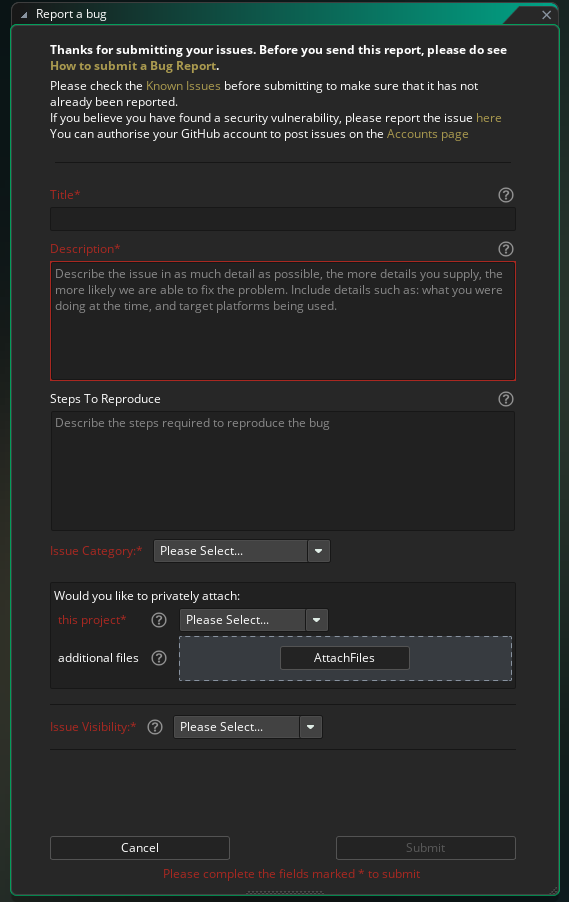Click inside the Description text area
Image resolution: width=569 pixels, height=902 pixels.
(282, 321)
